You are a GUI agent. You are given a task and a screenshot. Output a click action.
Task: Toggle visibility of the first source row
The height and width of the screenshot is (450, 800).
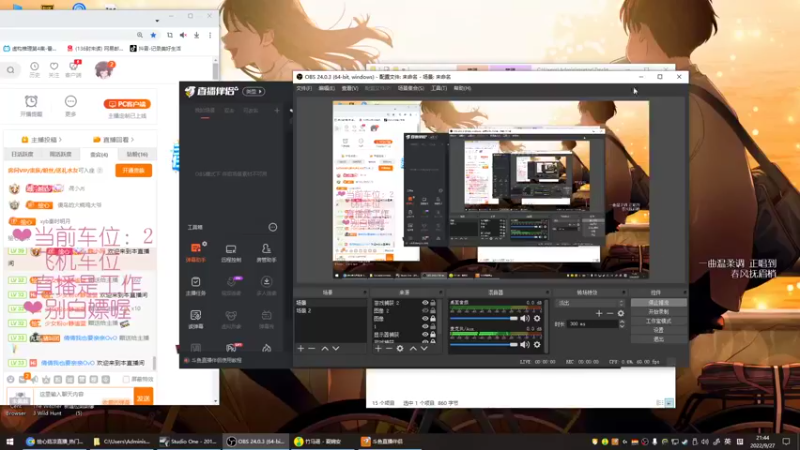point(424,303)
